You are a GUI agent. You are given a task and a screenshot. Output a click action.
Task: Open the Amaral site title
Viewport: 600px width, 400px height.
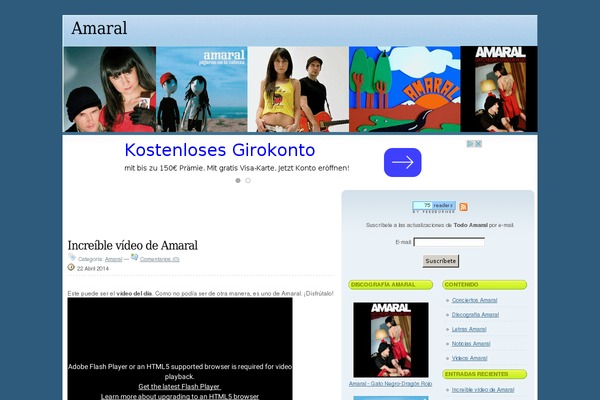99,28
